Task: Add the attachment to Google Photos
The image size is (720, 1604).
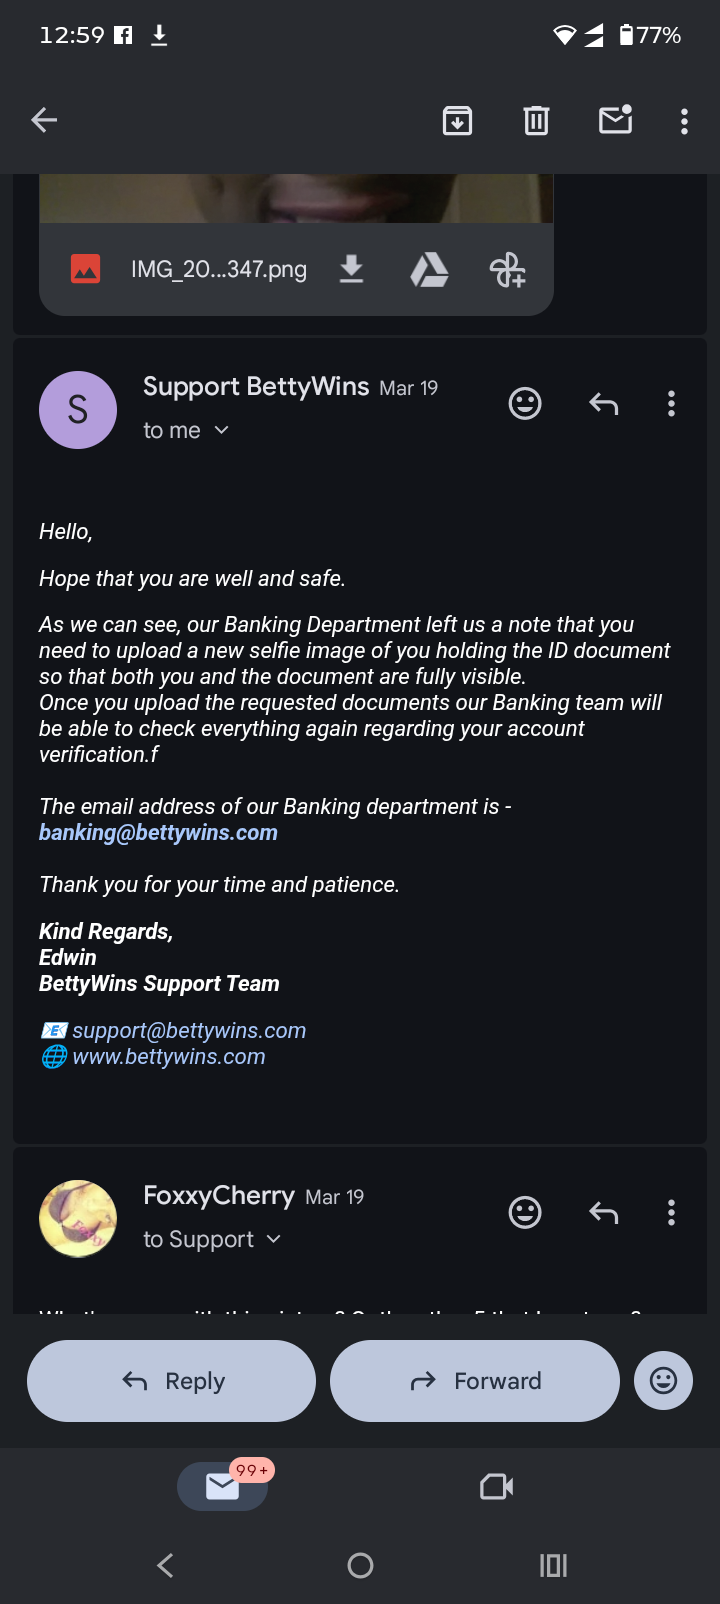Action: pos(507,269)
